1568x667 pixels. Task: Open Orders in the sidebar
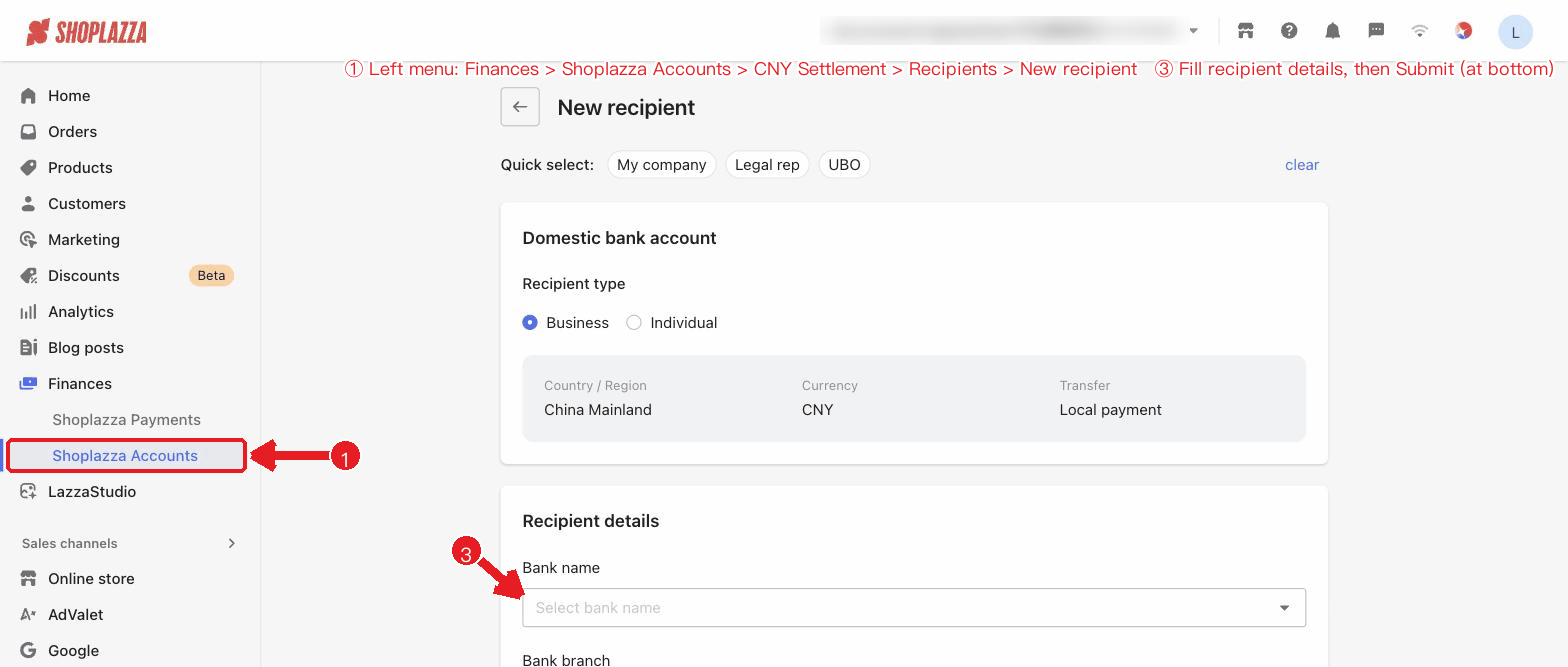tap(73, 132)
